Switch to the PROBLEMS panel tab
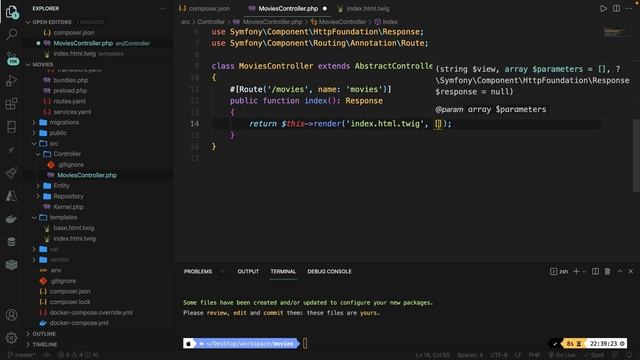This screenshot has height=360, width=640. pos(198,271)
